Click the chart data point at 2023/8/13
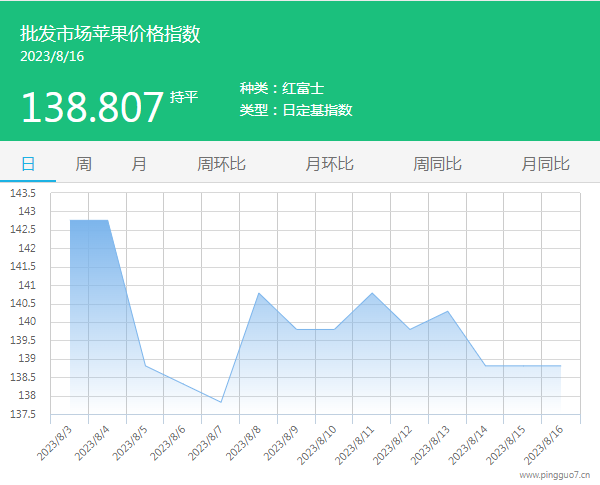Viewport: 600px width, 485px height. pyautogui.click(x=448, y=311)
